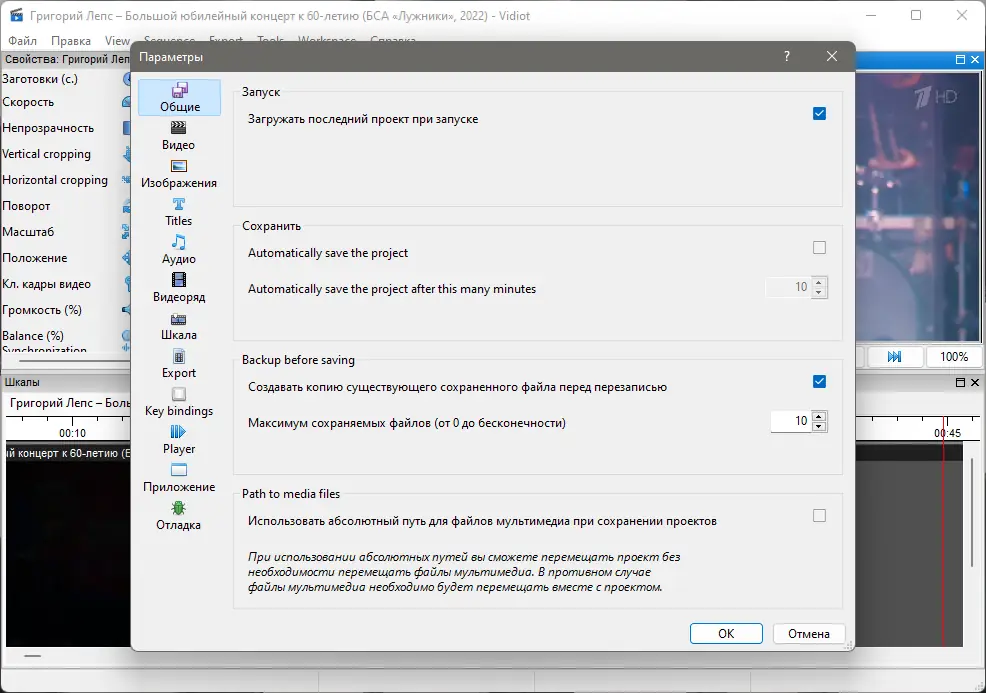Decrease the autosave minutes spinner
The image size is (986, 693).
coord(819,292)
